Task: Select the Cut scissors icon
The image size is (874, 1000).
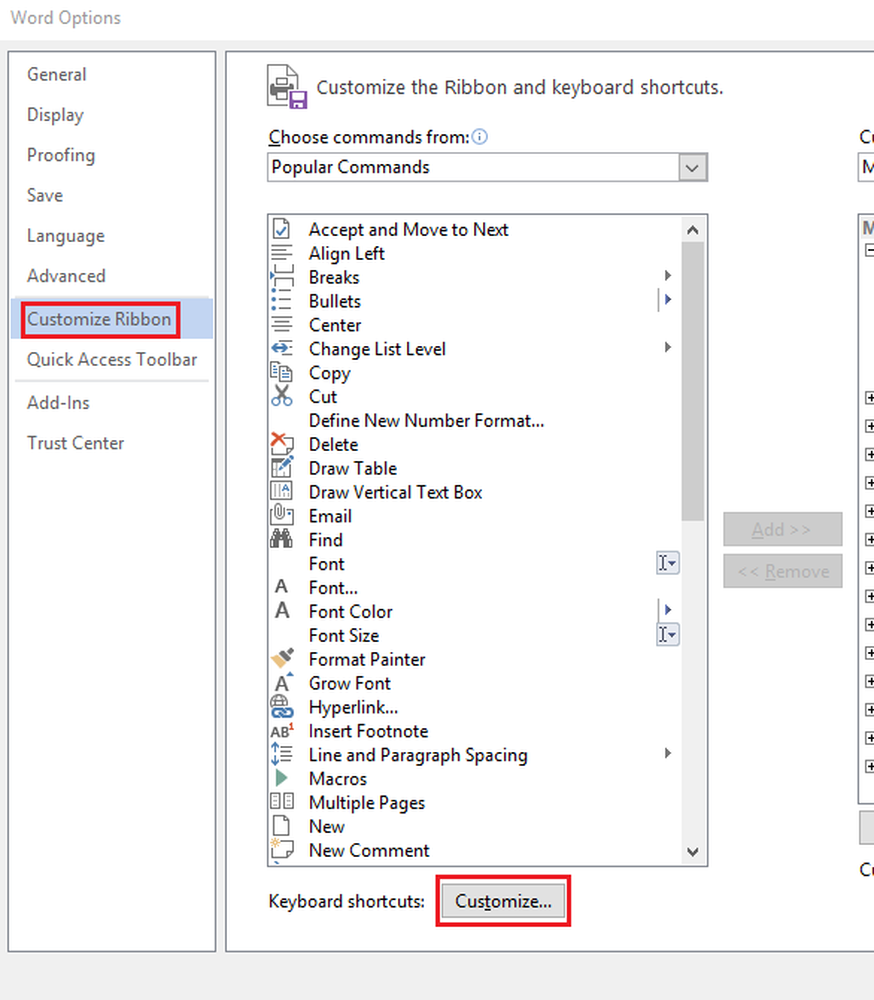Action: coord(282,396)
